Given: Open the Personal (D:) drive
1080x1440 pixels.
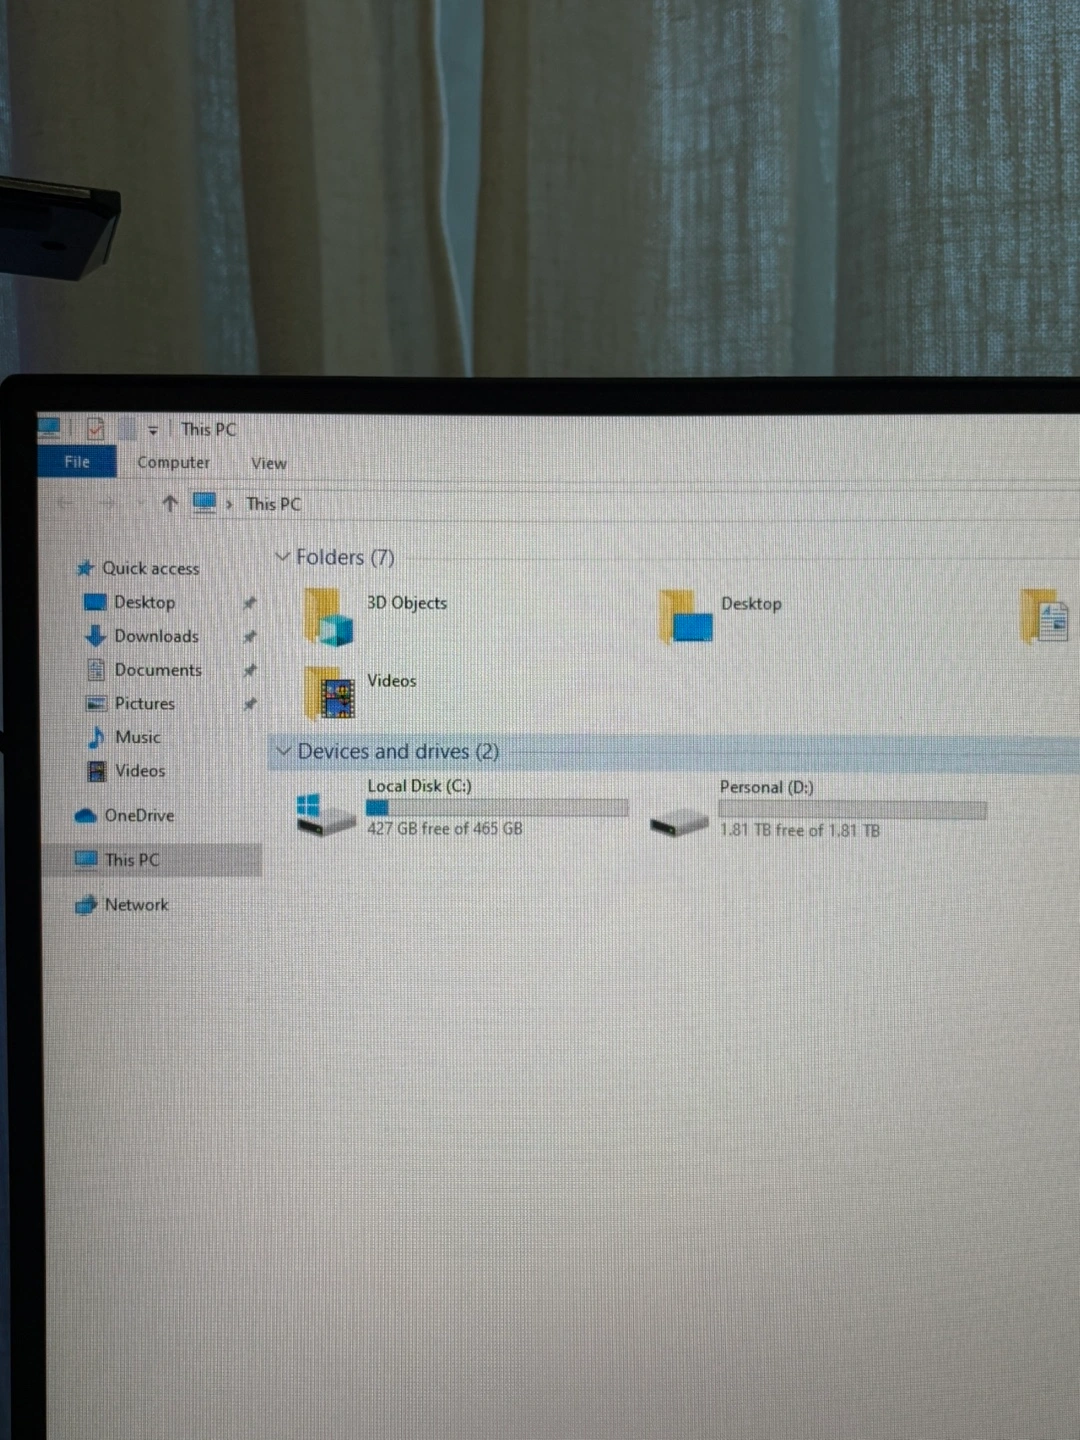Looking at the screenshot, I should [680, 823].
